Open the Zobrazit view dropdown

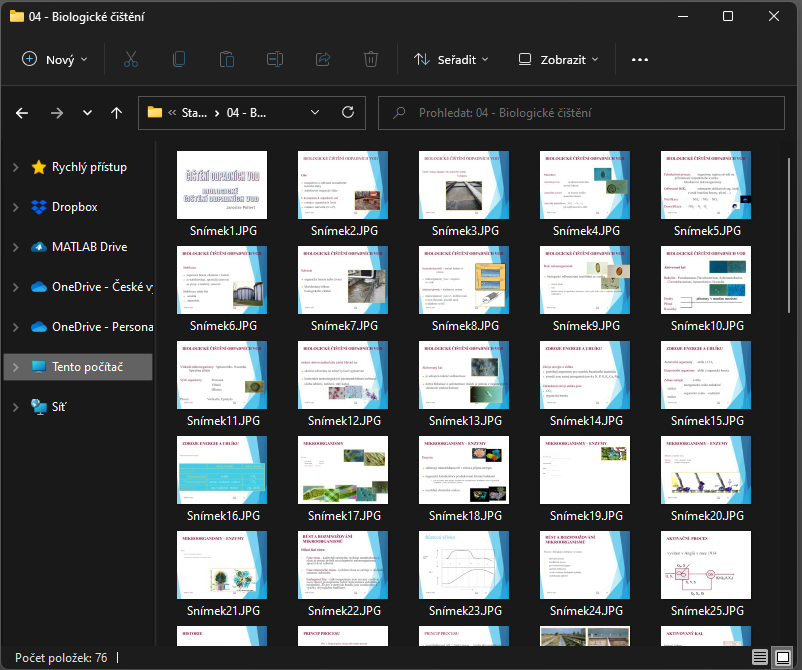point(558,59)
